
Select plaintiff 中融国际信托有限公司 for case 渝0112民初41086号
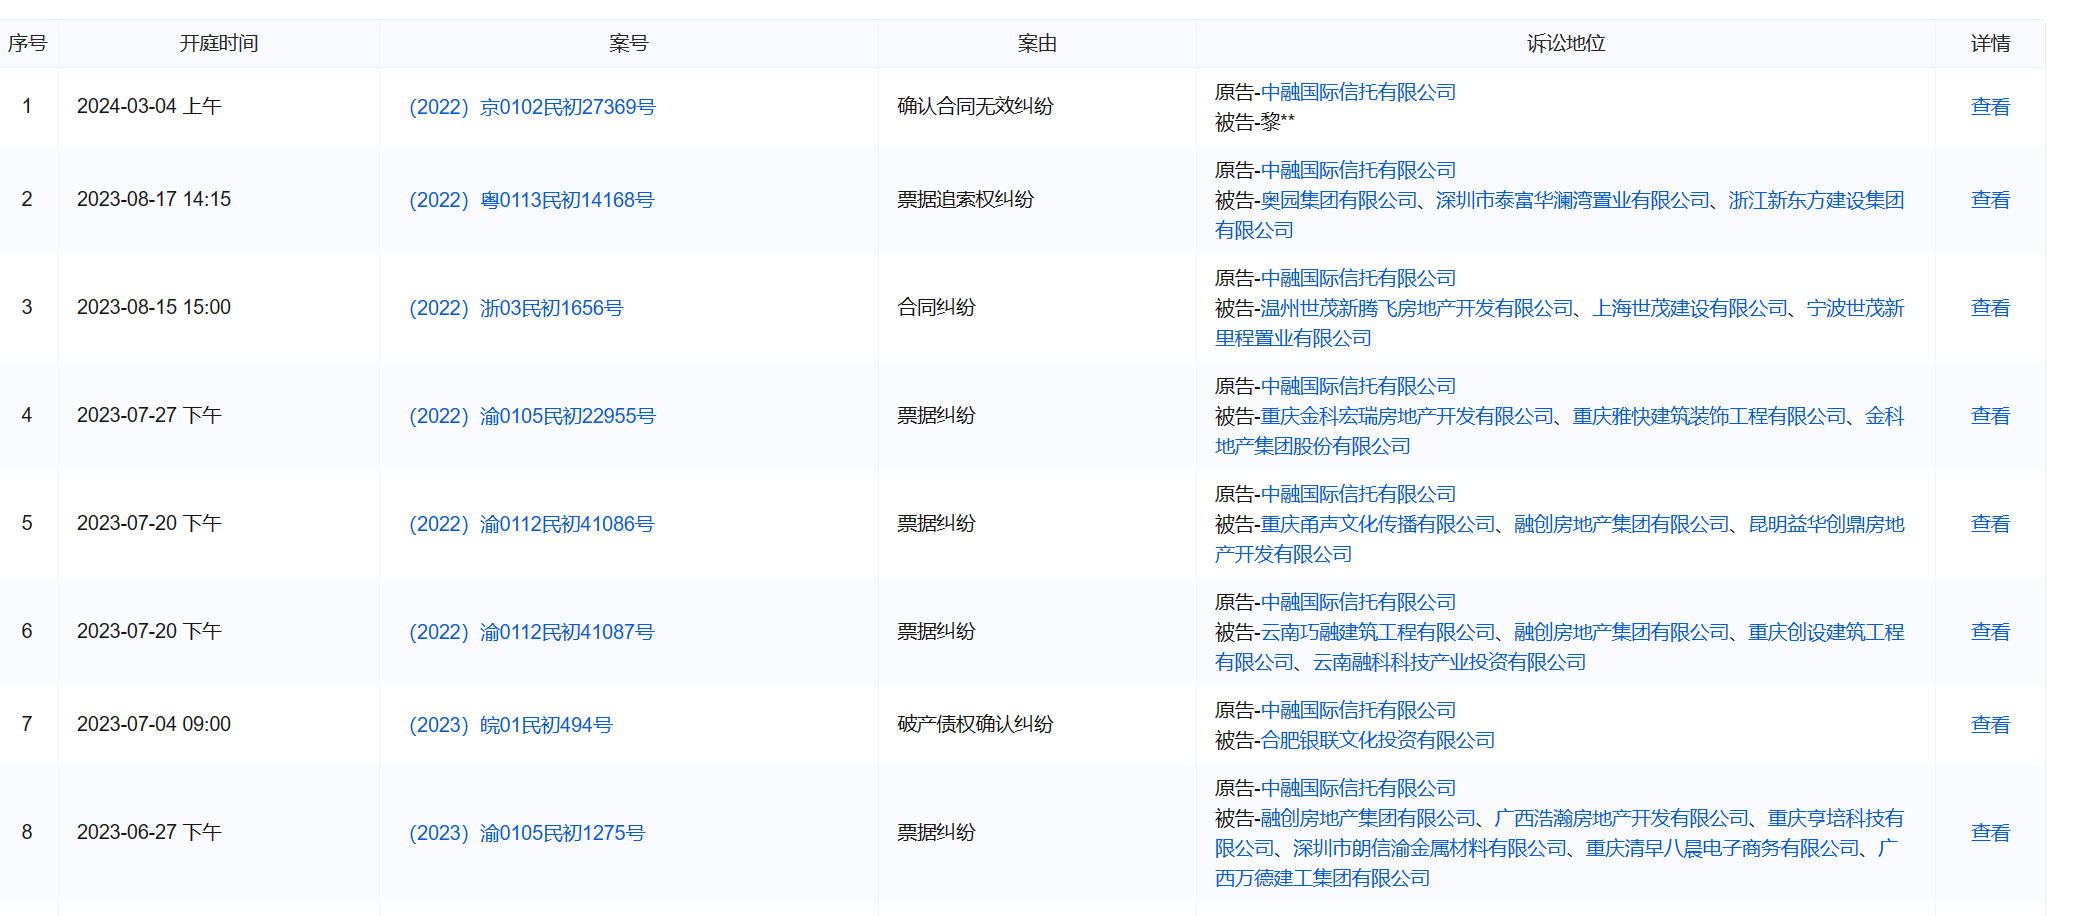1358,494
